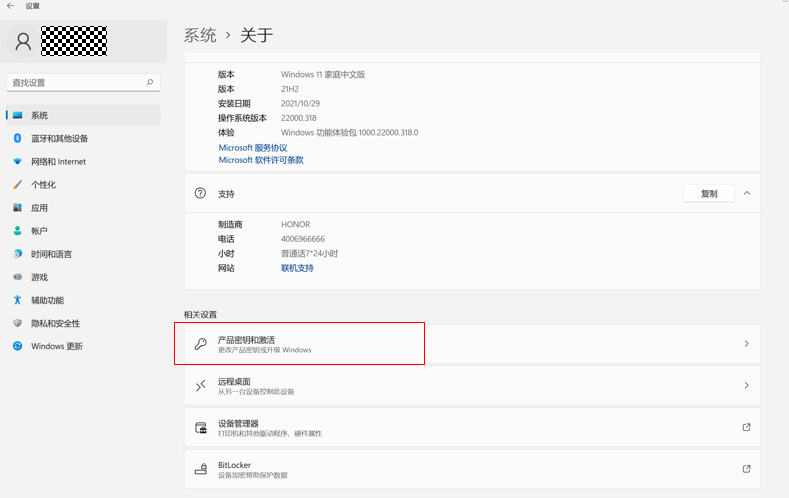Collapse the Support section chevron
The height and width of the screenshot is (498, 789).
click(x=747, y=193)
